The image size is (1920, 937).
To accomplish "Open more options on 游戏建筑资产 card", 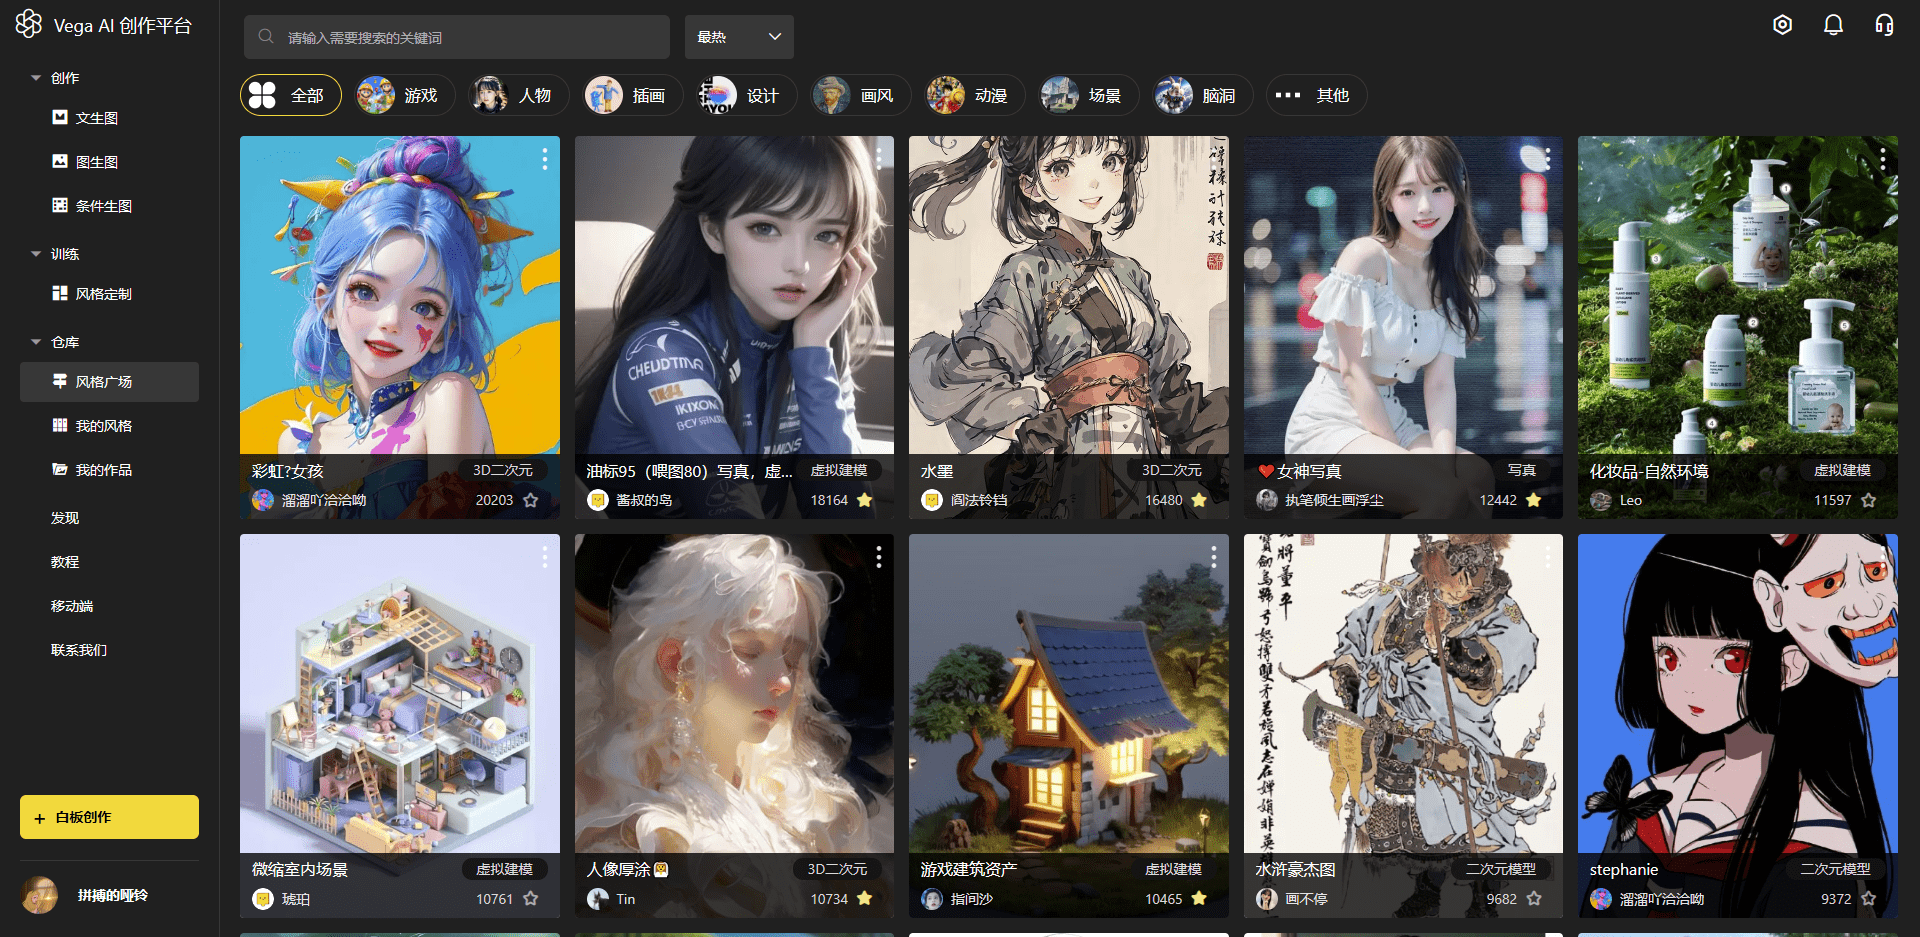I will coord(1214,557).
